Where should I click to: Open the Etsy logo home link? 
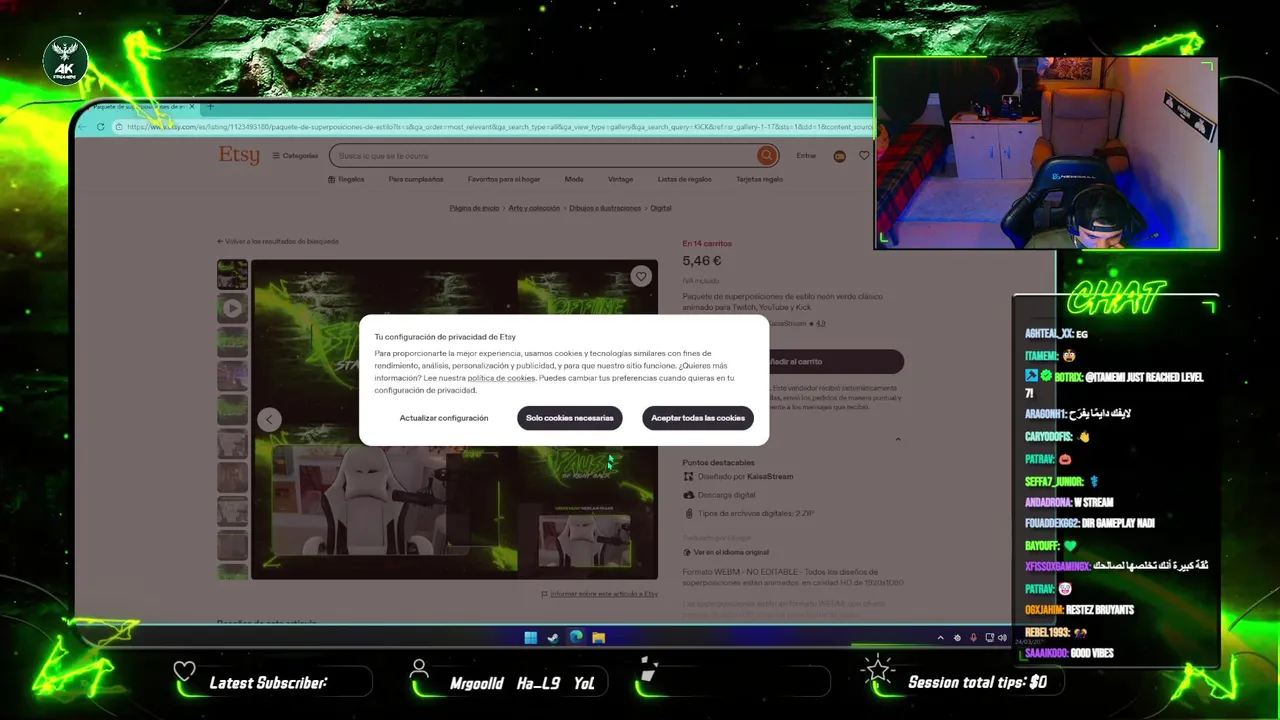(239, 155)
